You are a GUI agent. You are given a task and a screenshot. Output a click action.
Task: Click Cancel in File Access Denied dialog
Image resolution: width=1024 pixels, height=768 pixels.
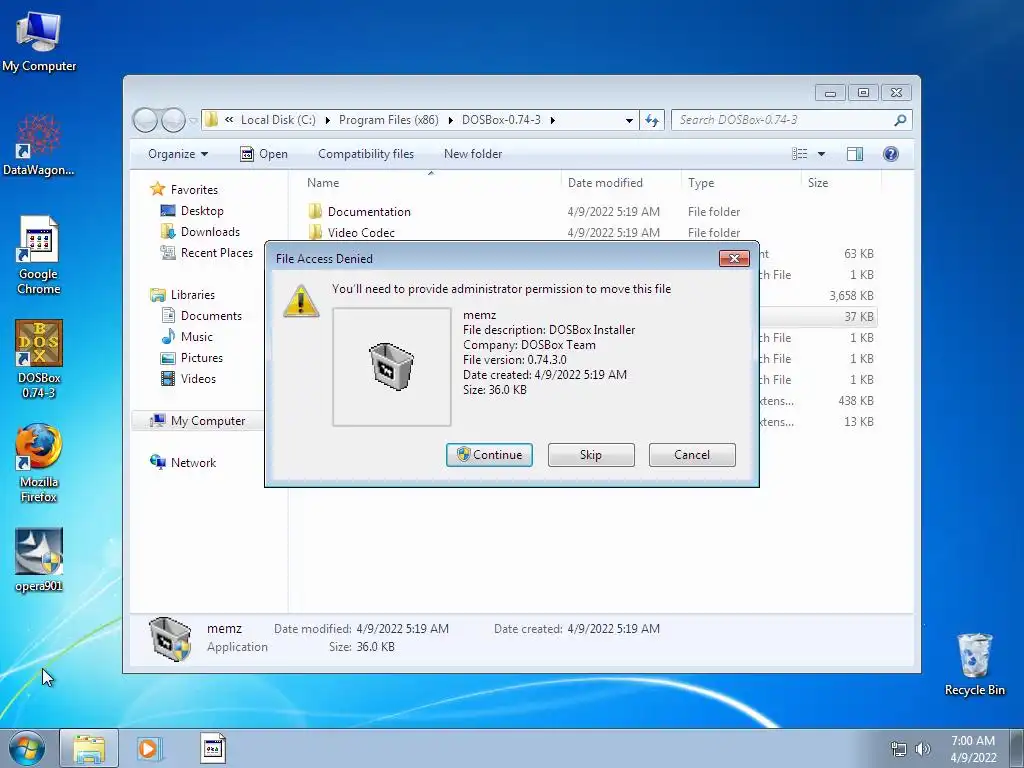(x=692, y=455)
